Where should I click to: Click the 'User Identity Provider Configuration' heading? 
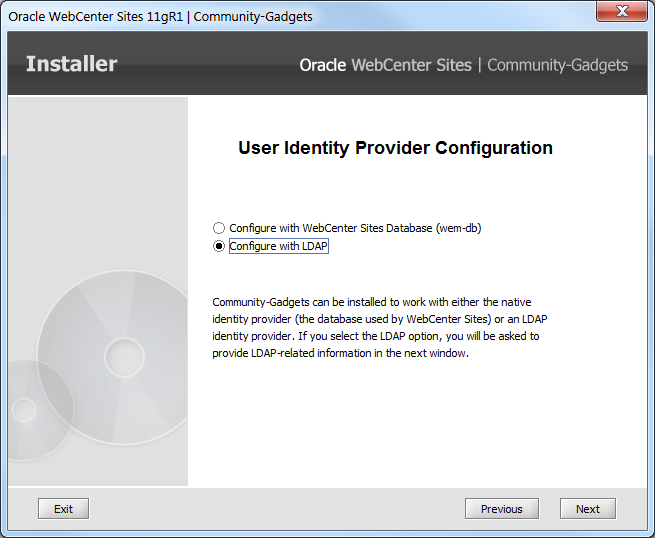(395, 148)
